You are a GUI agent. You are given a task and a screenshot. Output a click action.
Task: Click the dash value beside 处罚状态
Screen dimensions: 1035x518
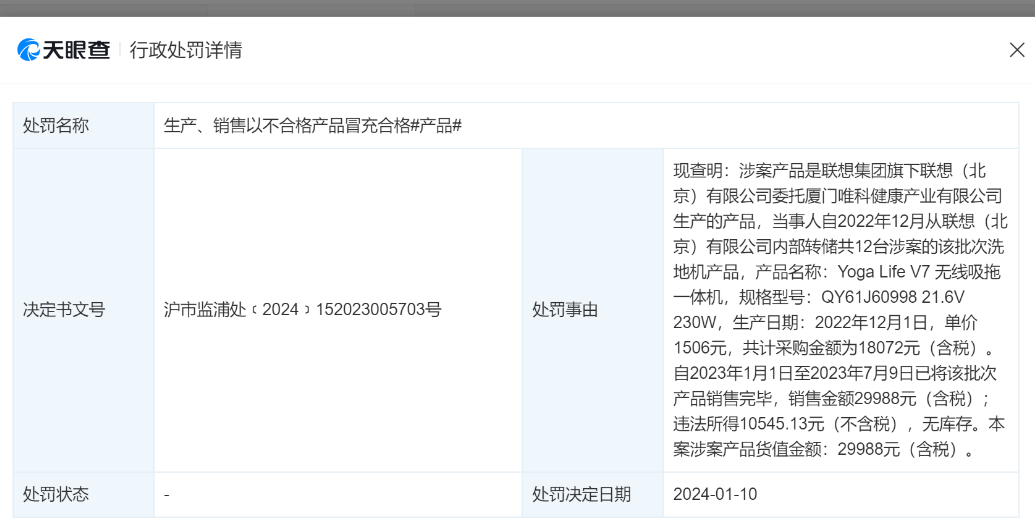tap(167, 494)
